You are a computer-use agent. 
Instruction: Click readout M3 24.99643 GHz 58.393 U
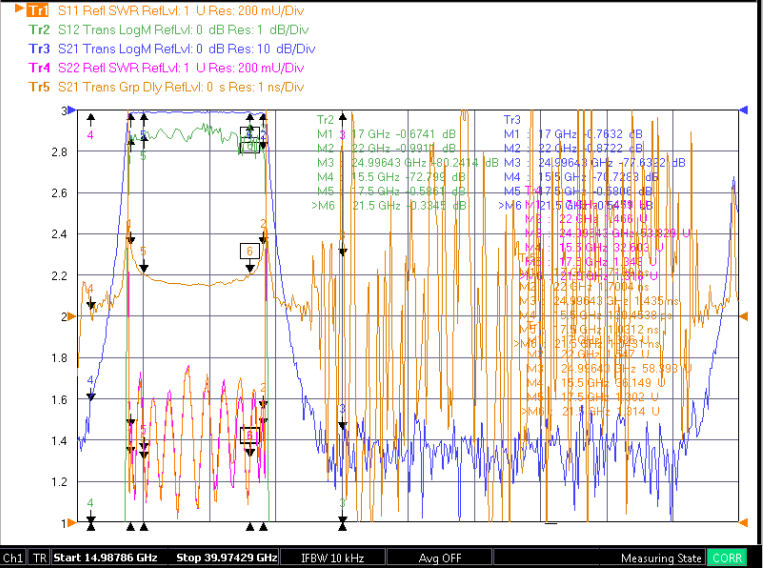[609, 368]
